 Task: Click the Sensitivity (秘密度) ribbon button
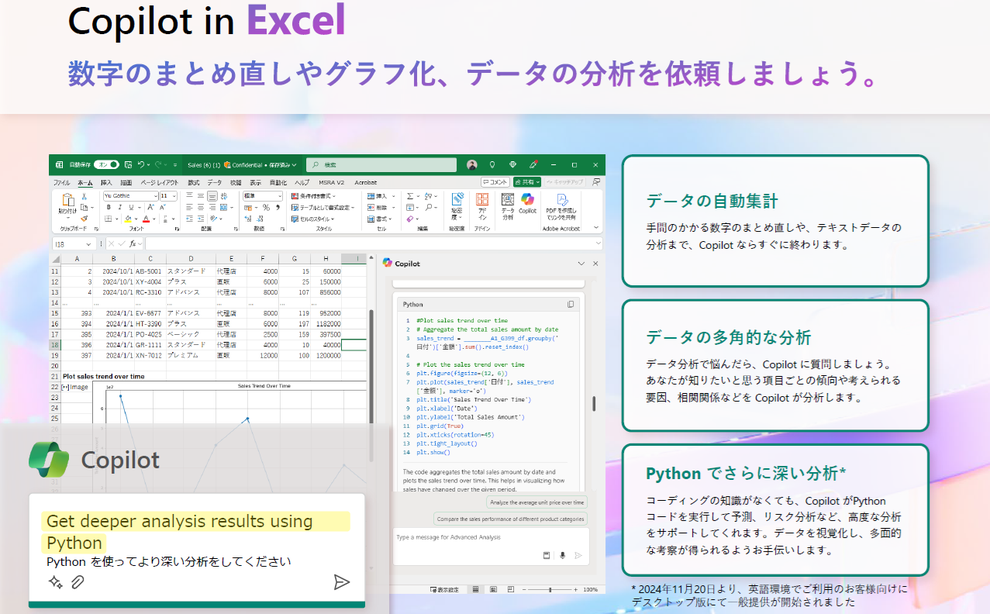pyautogui.click(x=457, y=206)
